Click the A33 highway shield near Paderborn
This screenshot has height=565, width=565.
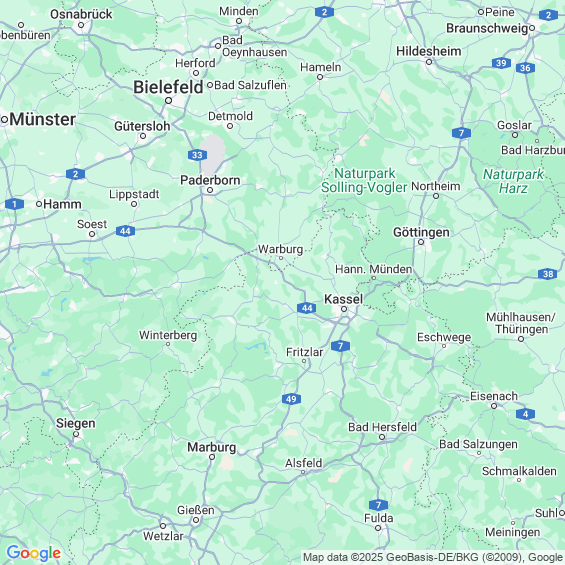(x=197, y=155)
